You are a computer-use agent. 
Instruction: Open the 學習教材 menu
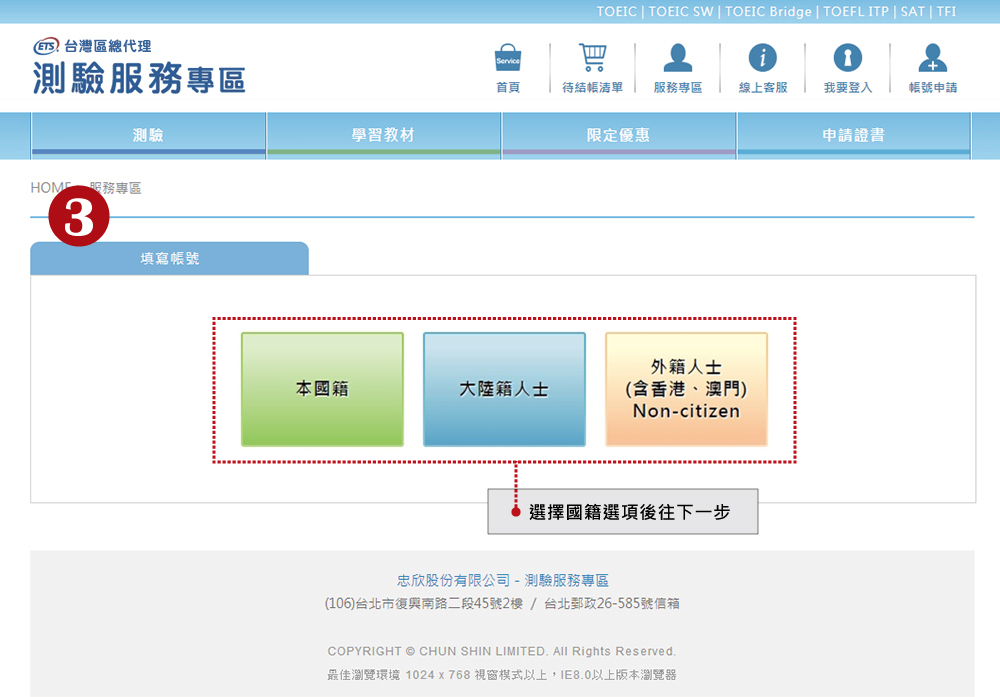coord(383,136)
